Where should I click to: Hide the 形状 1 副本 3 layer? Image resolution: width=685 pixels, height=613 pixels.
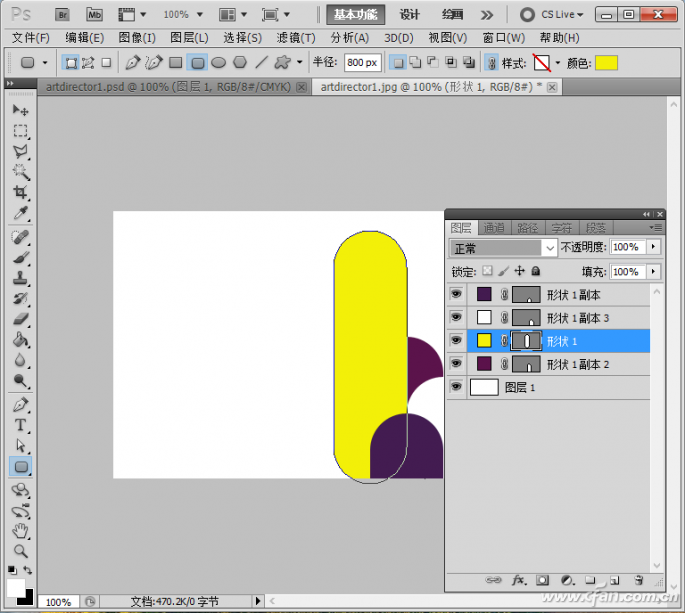[456, 317]
